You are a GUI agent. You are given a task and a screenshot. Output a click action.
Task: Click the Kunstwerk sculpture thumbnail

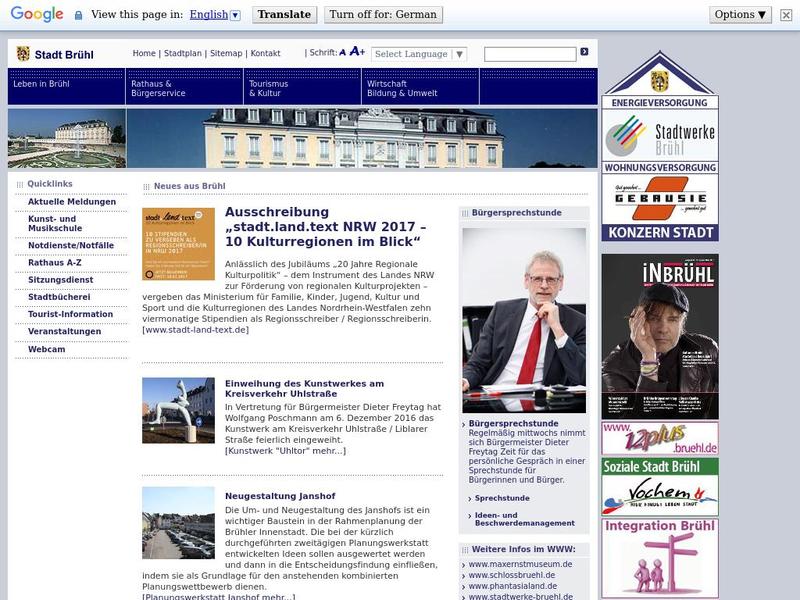(178, 410)
